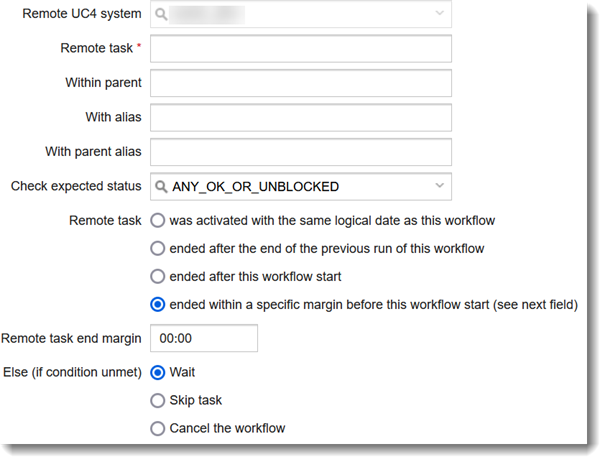Open the ANY_OK_OR_UNBLOCKED combo box

(301, 186)
